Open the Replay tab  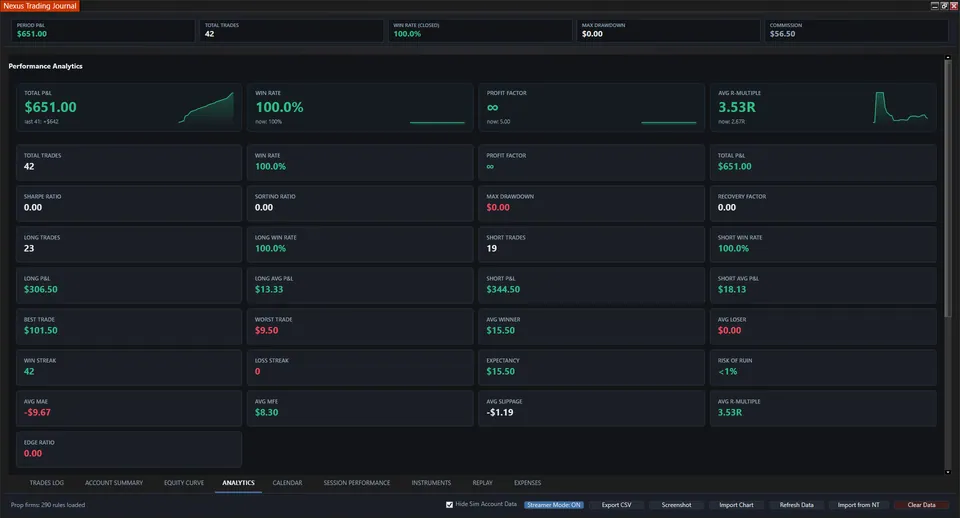[482, 482]
